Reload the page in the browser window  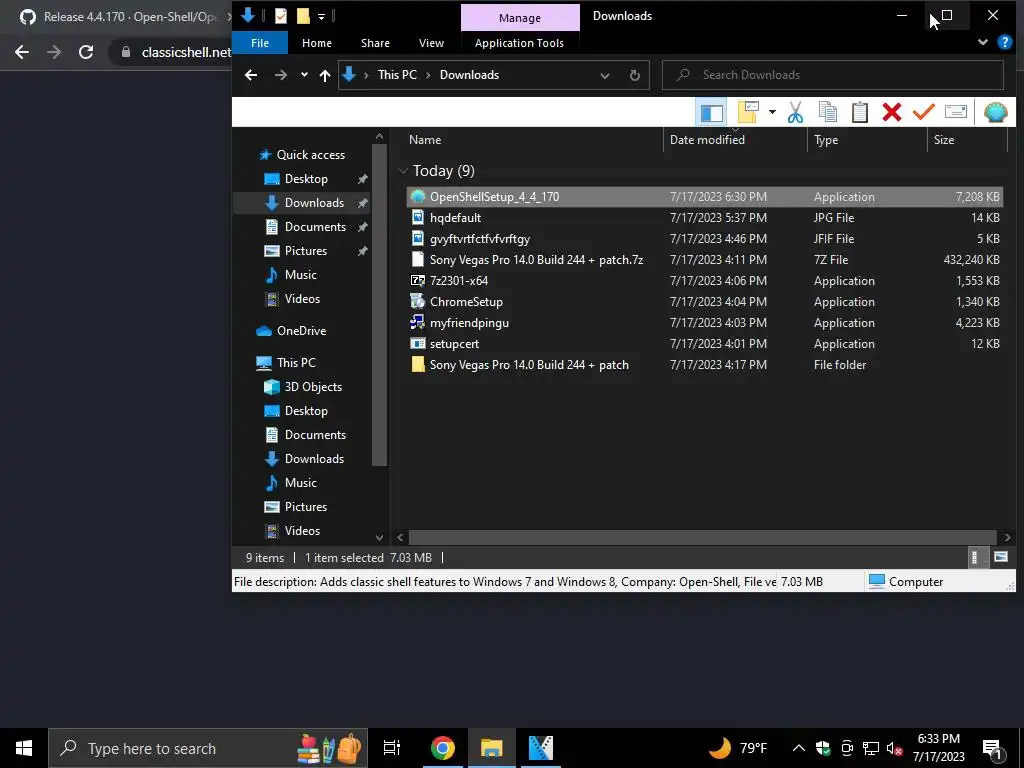[x=86, y=52]
